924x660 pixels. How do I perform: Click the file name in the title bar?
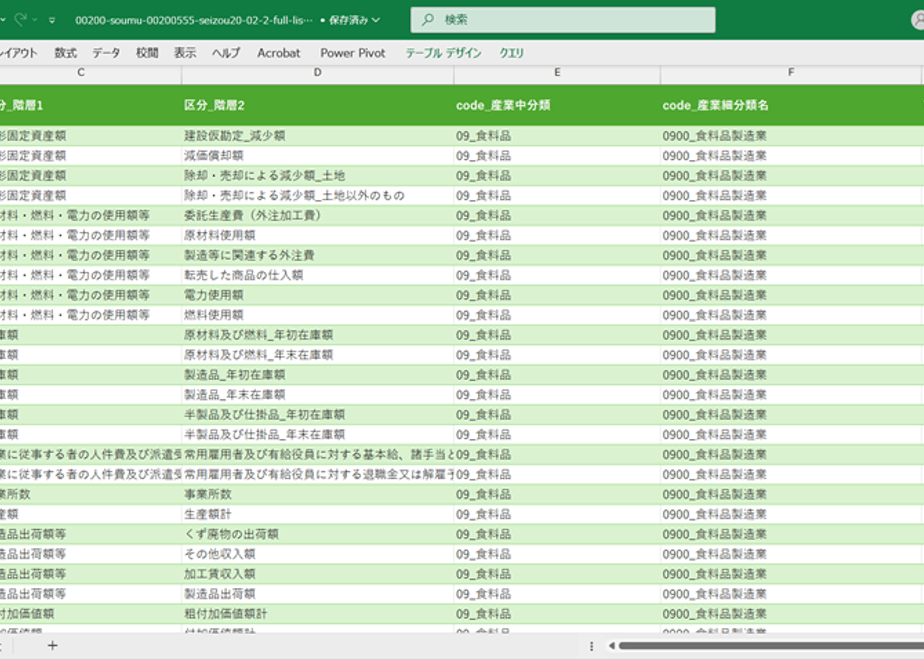(x=194, y=20)
